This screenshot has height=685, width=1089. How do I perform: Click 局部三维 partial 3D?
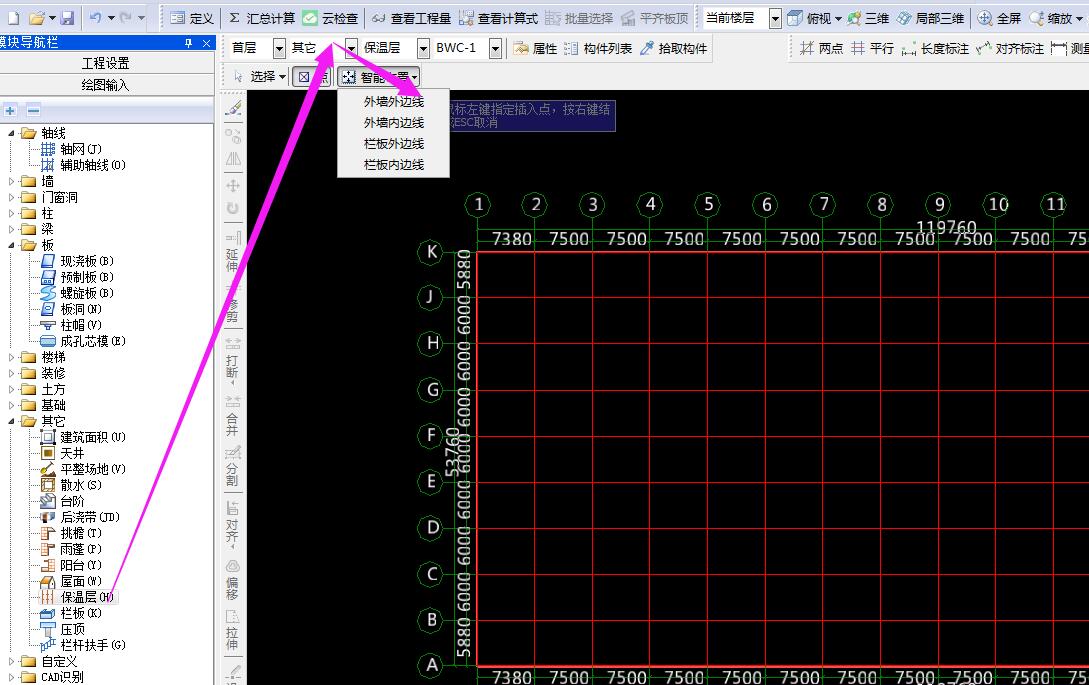pyautogui.click(x=930, y=18)
